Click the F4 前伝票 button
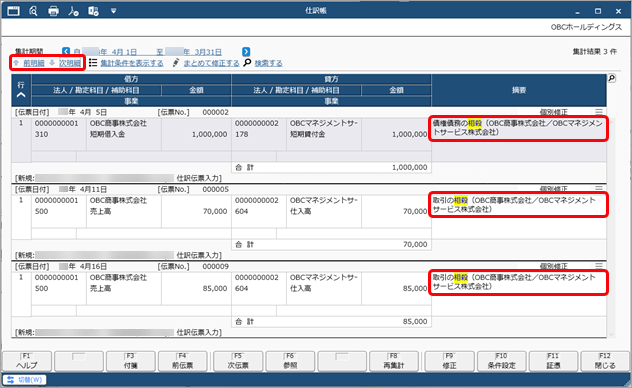Screen dimensions: 632x388 [183, 361]
